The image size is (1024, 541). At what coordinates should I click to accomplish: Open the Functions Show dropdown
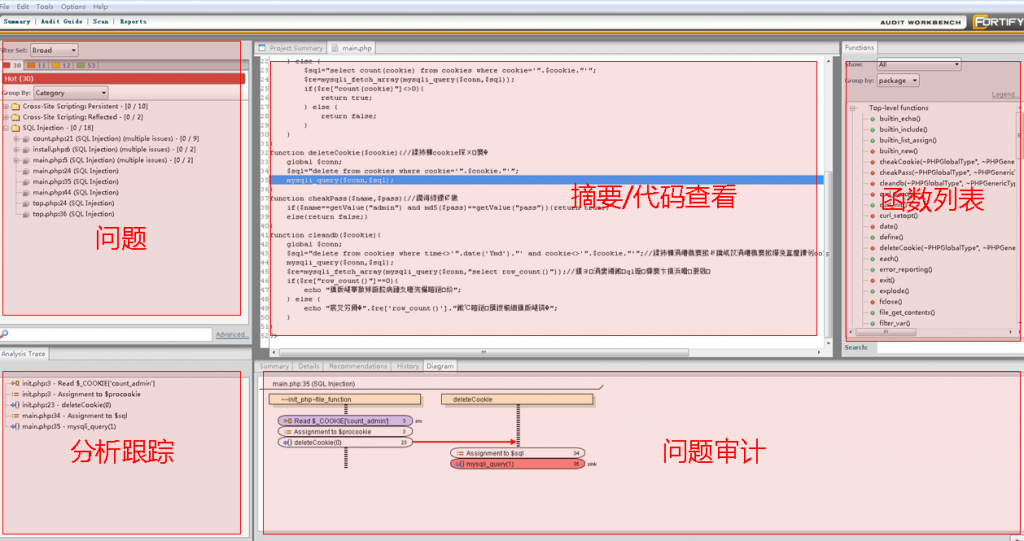pyautogui.click(x=917, y=65)
